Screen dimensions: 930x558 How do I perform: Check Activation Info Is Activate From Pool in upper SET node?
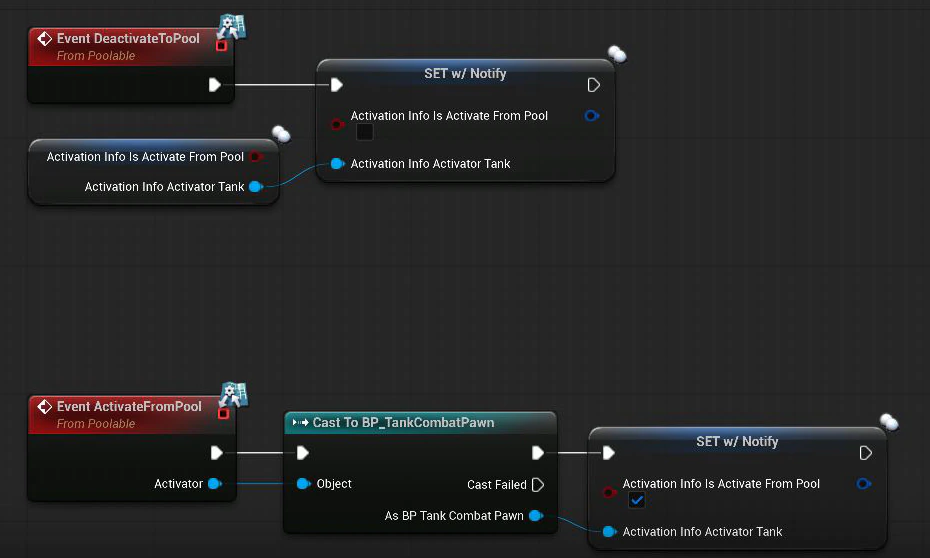point(365,132)
